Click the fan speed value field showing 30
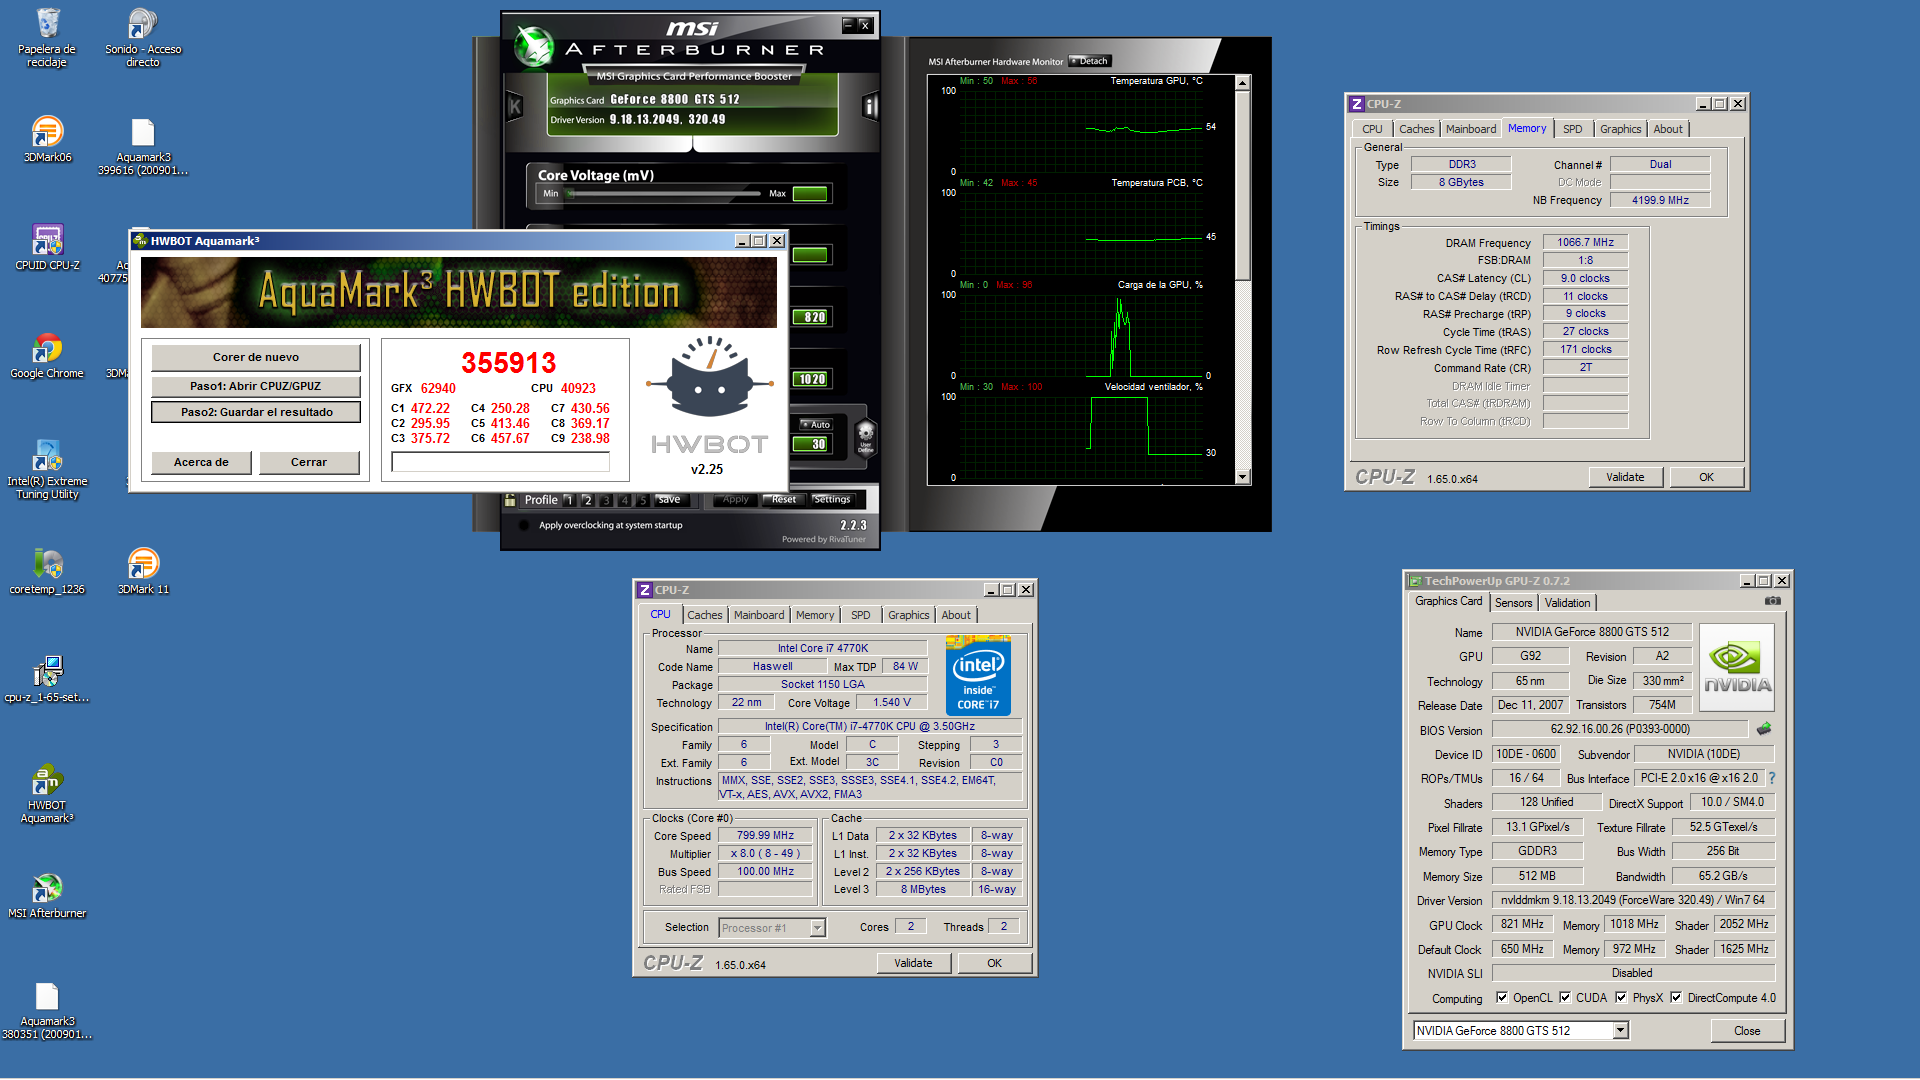The image size is (1920, 1080). pyautogui.click(x=811, y=444)
